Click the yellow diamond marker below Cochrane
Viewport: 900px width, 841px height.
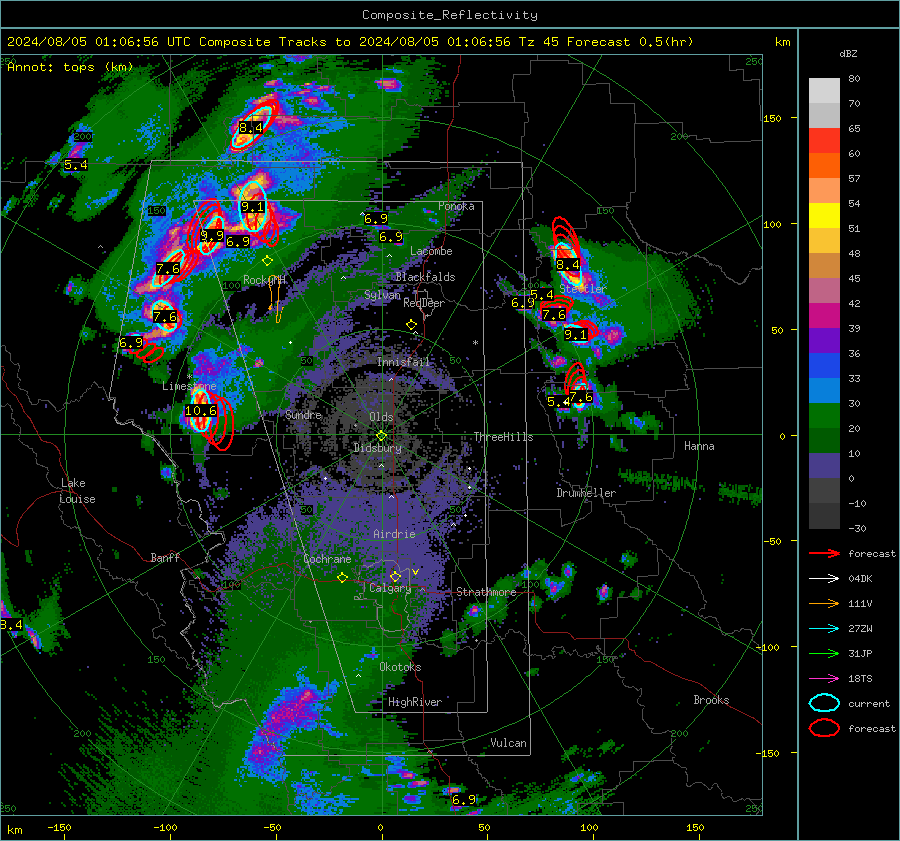[x=342, y=578]
